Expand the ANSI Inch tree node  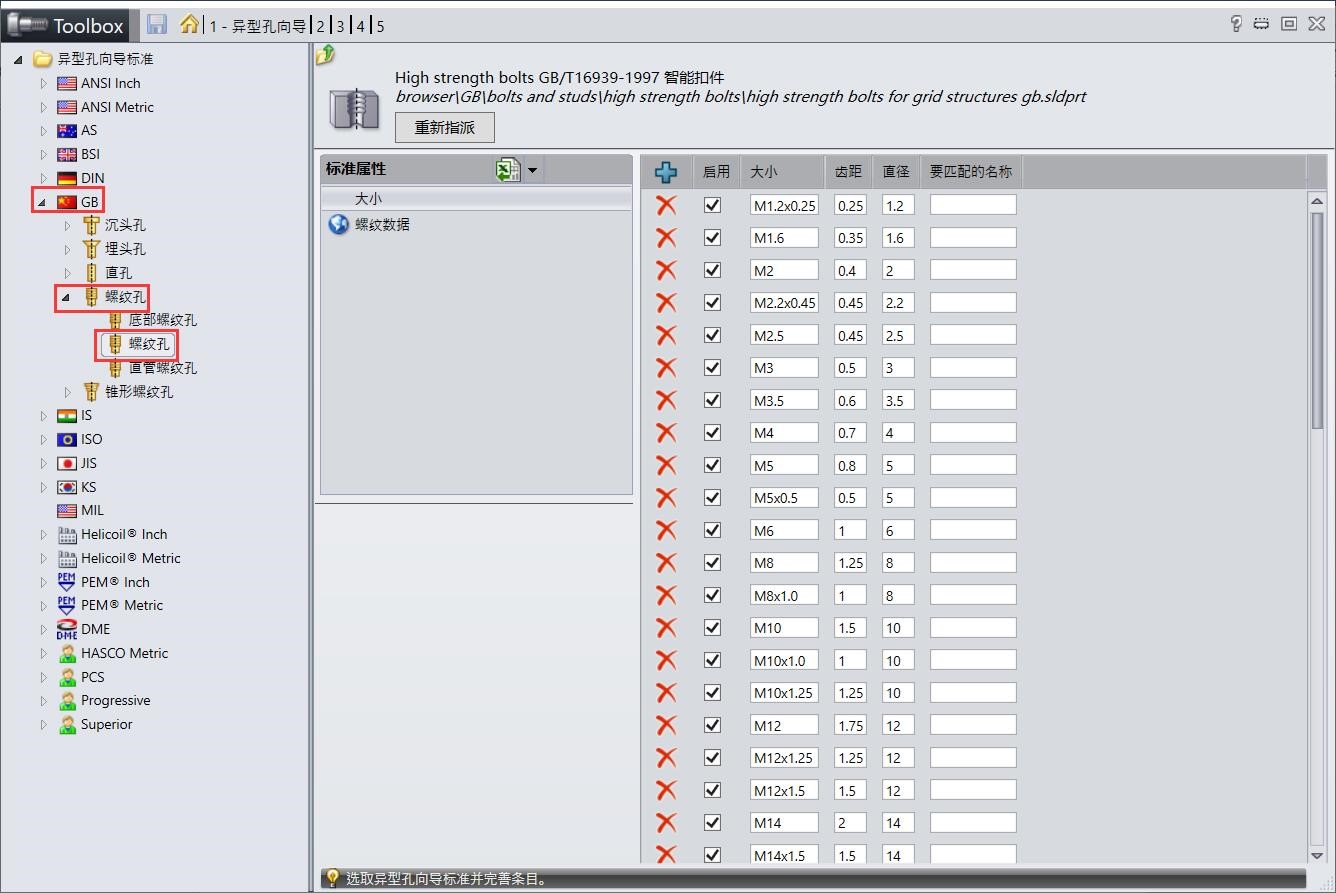42,83
